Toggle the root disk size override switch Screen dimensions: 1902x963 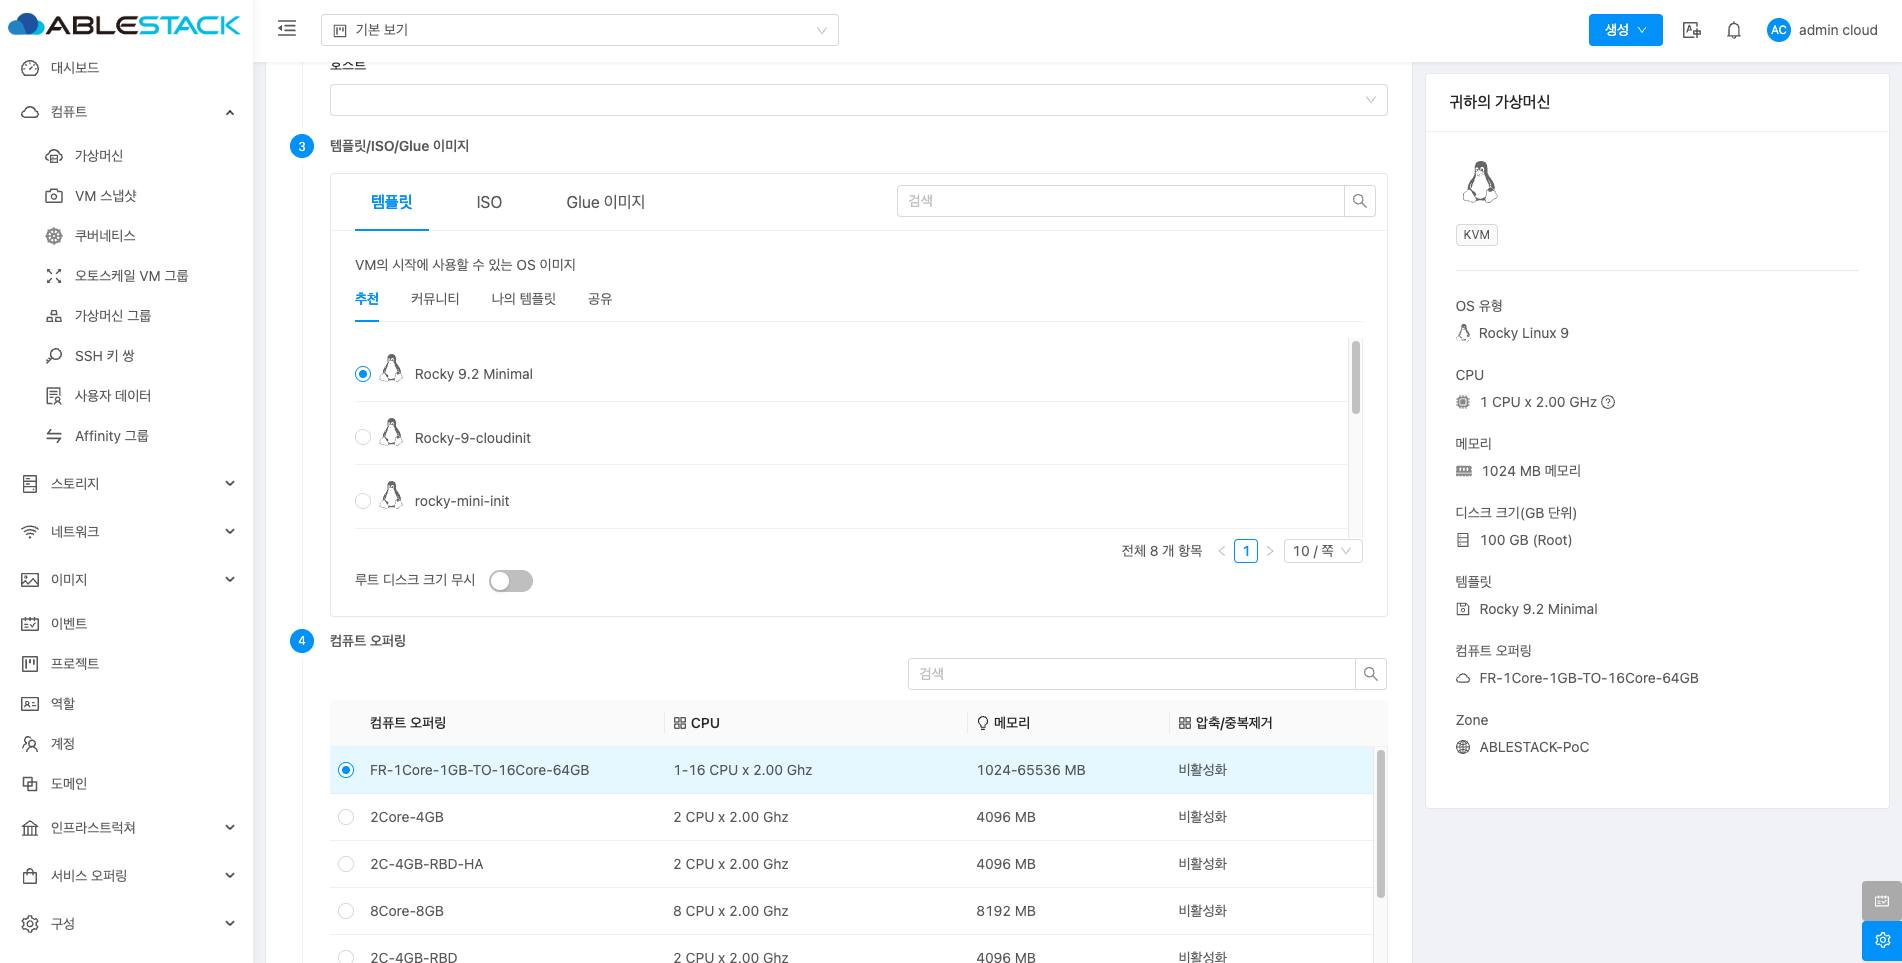tap(511, 581)
